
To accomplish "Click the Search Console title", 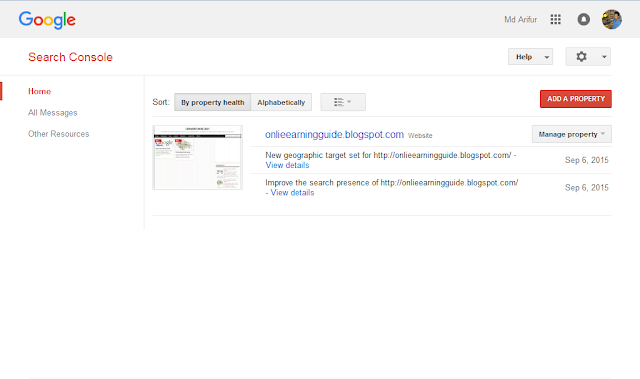I will click(x=70, y=57).
